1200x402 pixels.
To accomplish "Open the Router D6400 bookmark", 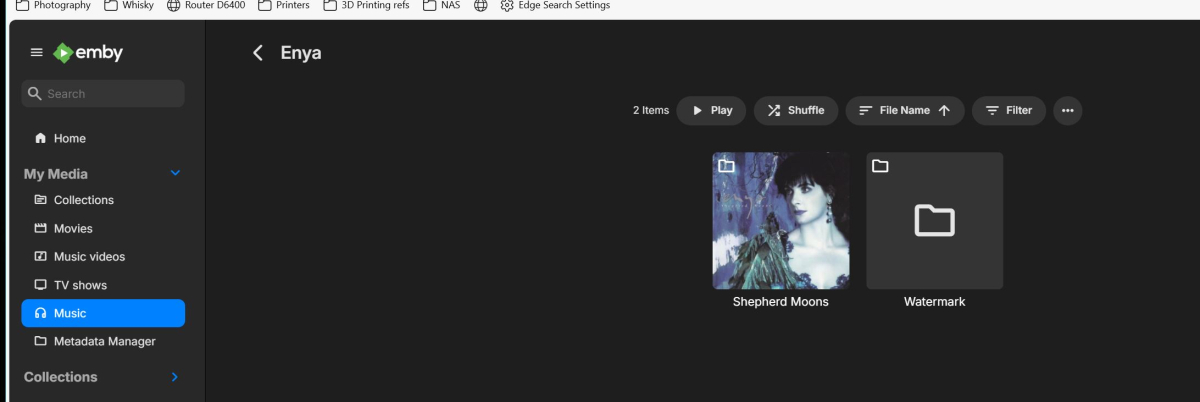I will pyautogui.click(x=206, y=5).
